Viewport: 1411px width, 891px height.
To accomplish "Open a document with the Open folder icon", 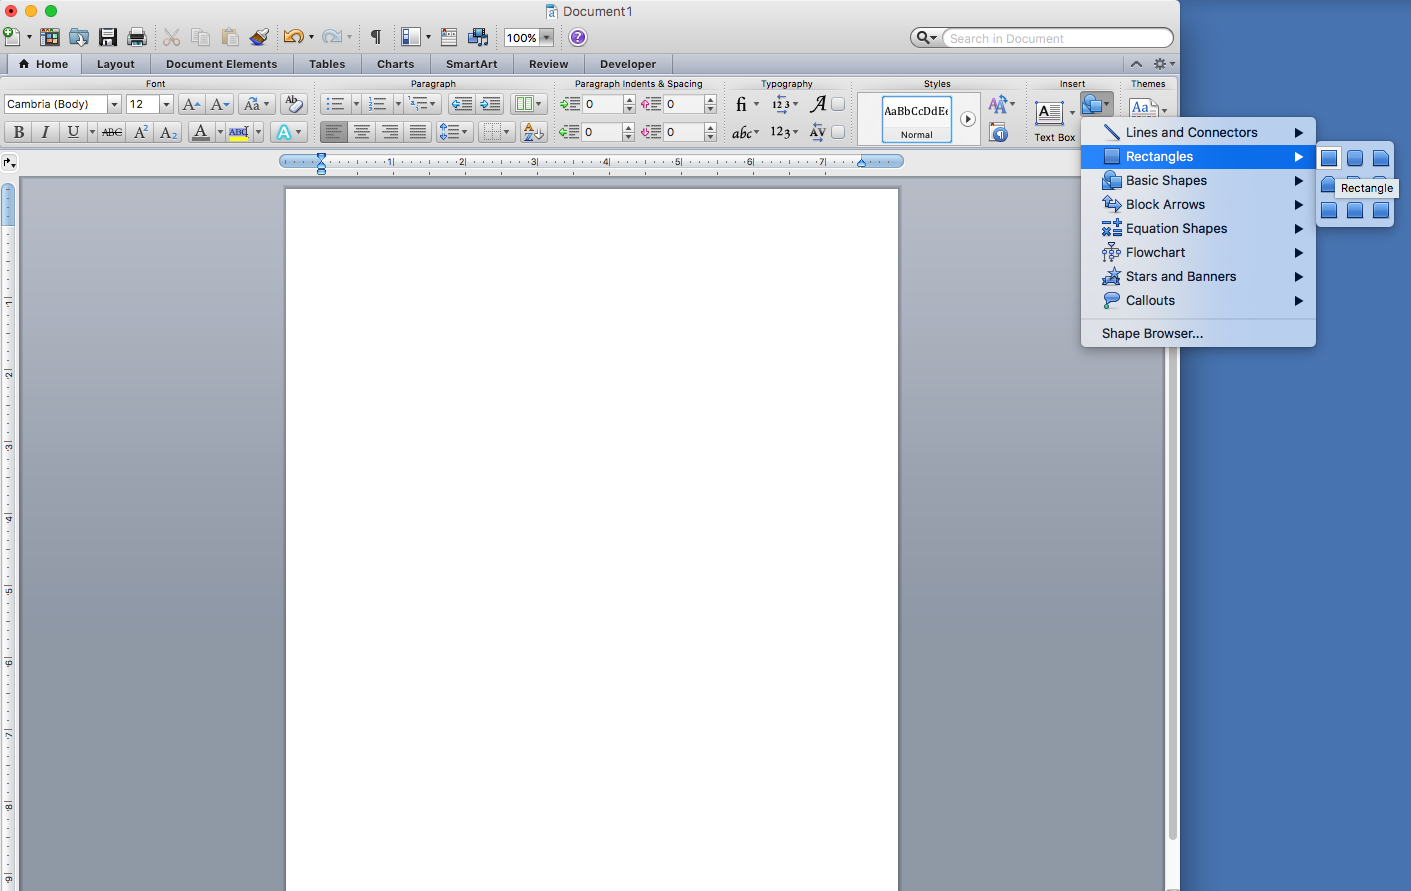I will pos(79,38).
